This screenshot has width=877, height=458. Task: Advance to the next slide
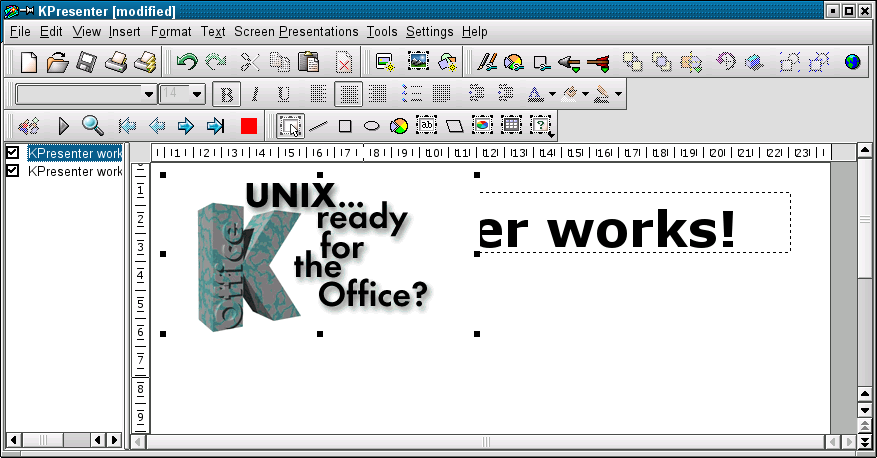tap(186, 126)
